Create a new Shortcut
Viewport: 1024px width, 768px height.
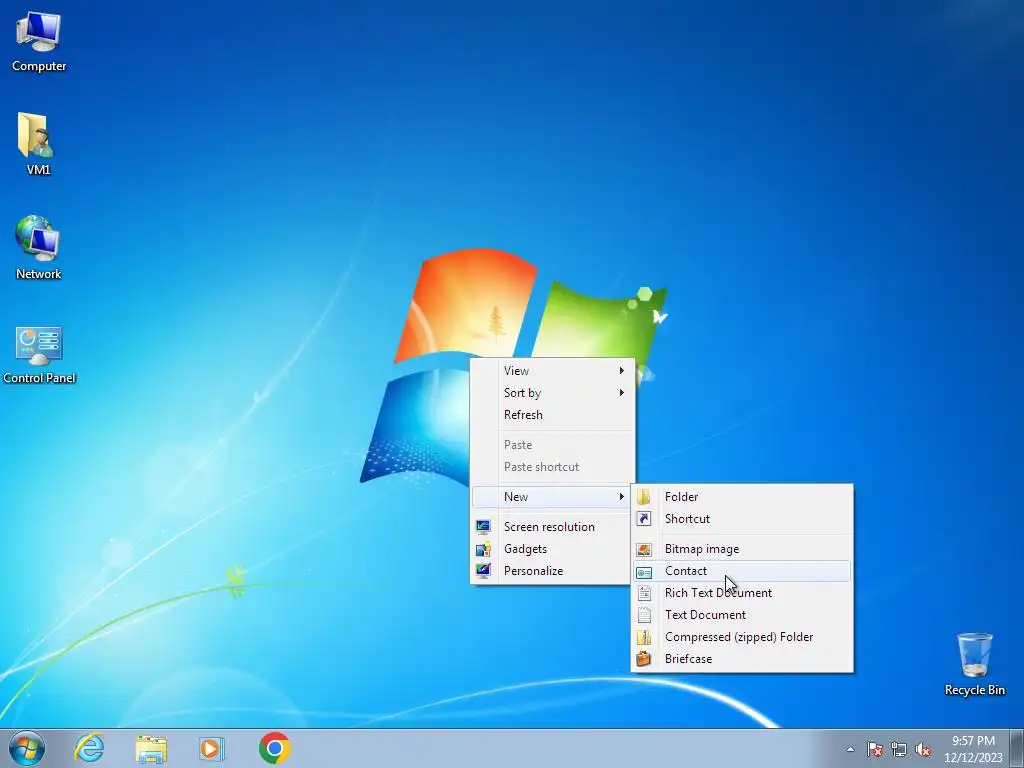pos(742,519)
